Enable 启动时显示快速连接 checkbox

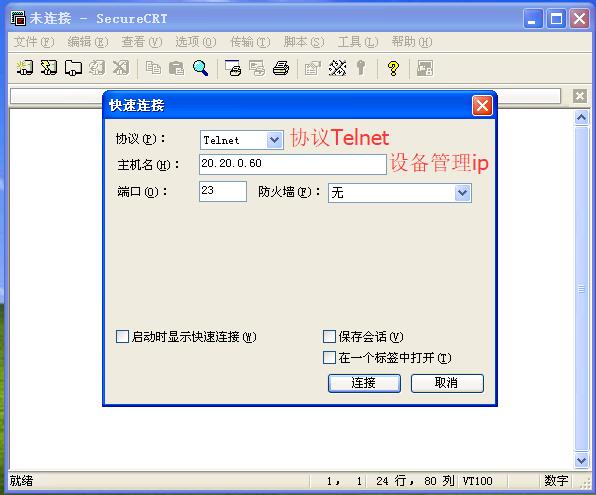pyautogui.click(x=122, y=336)
